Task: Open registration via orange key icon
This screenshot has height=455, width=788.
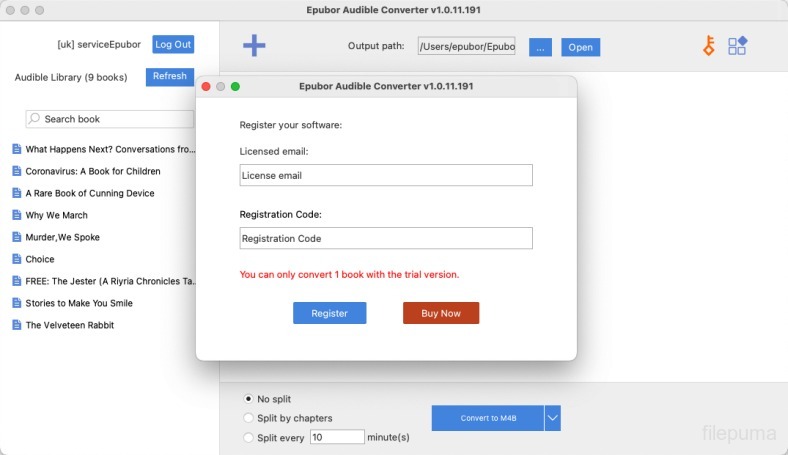Action: pos(709,46)
